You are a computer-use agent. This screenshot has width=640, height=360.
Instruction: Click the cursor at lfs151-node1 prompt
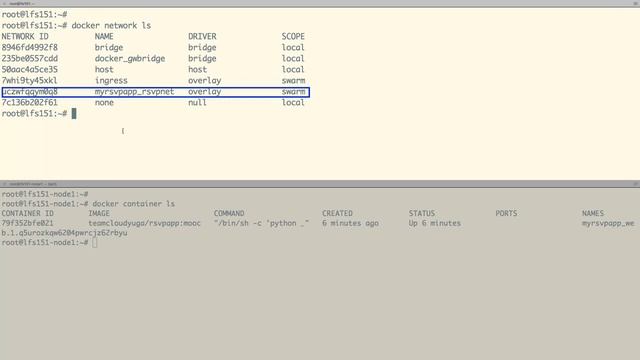click(95, 243)
